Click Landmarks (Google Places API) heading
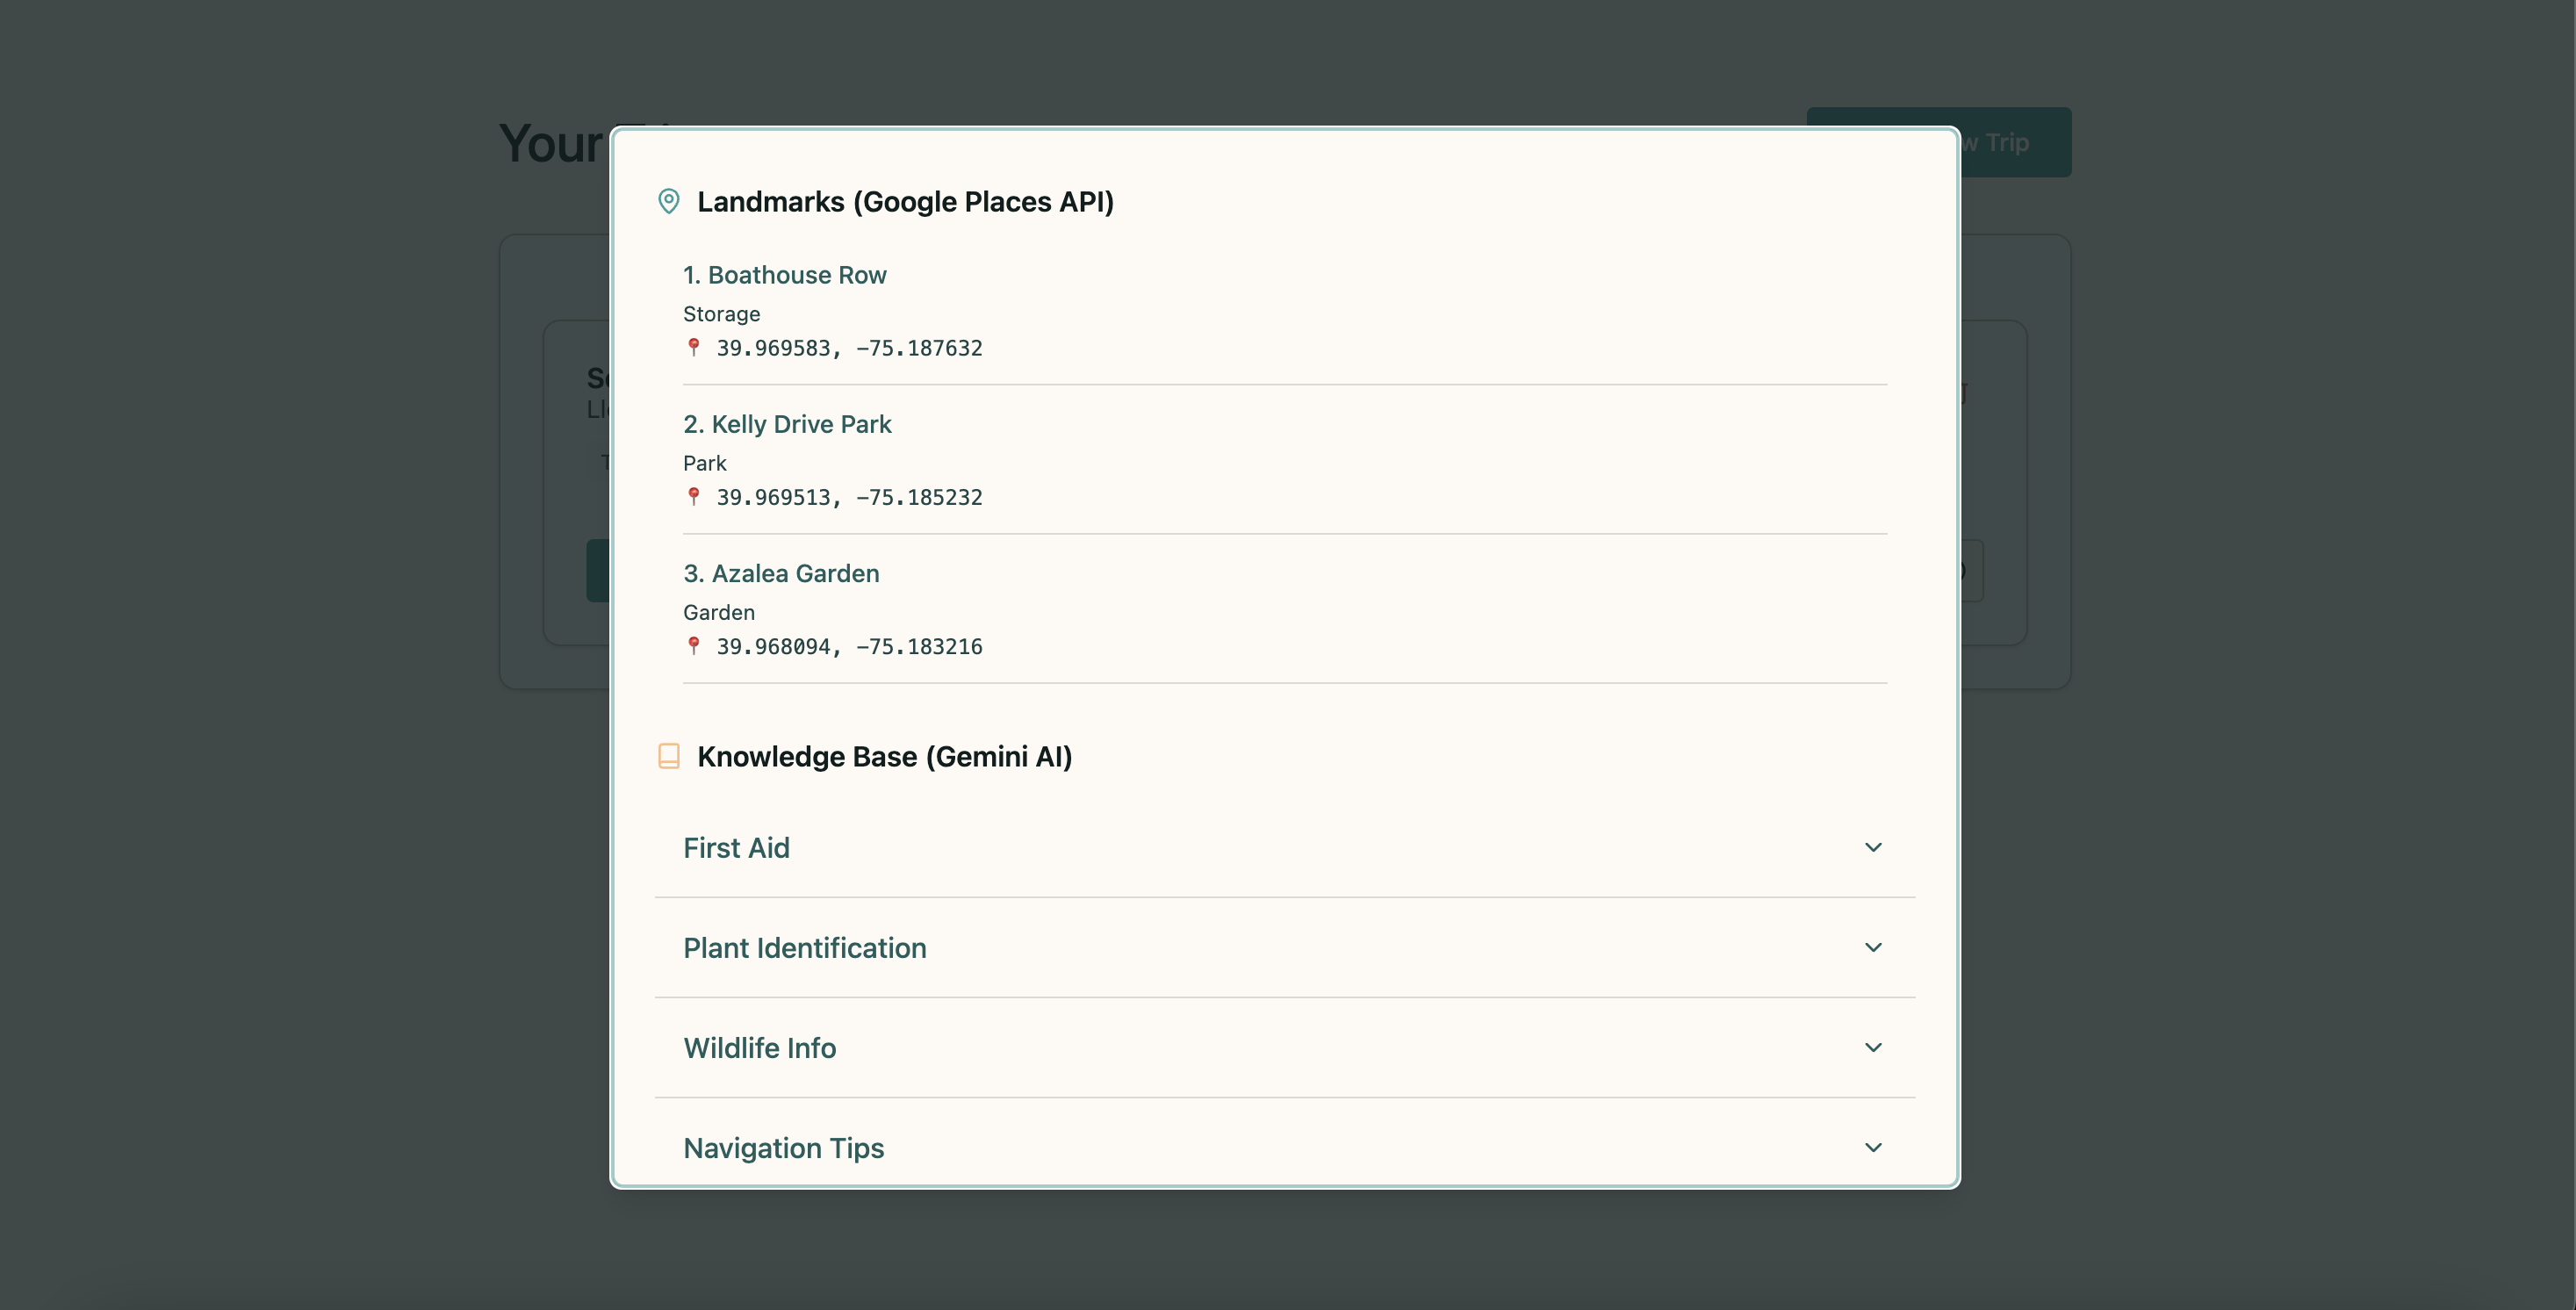Image resolution: width=2576 pixels, height=1310 pixels. pyautogui.click(x=905, y=202)
